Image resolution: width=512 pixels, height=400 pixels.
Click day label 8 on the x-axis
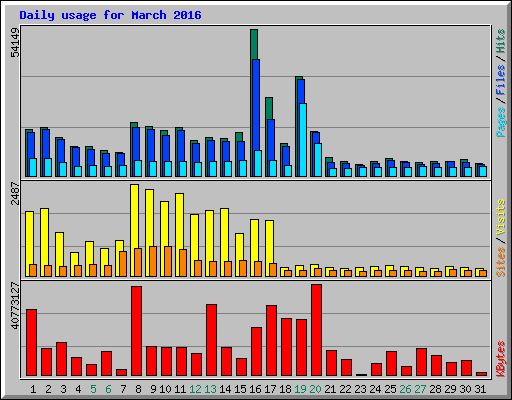(x=138, y=389)
